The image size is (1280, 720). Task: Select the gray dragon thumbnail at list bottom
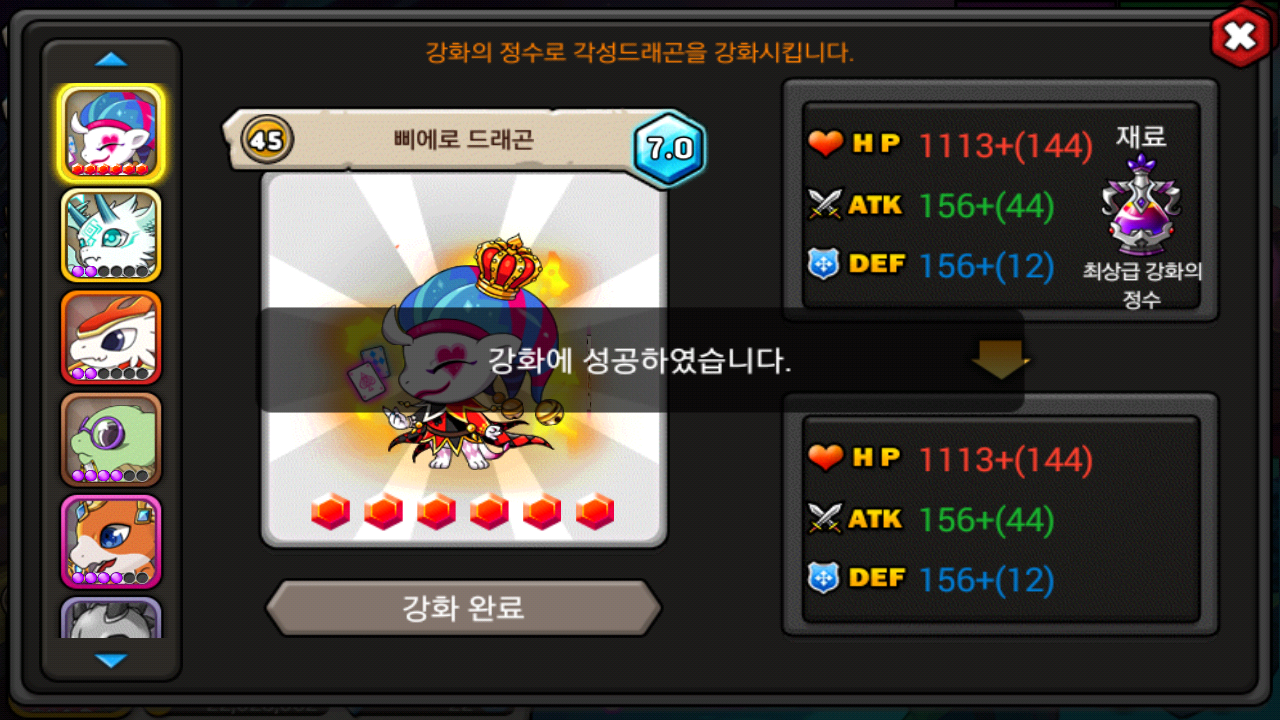pos(111,618)
